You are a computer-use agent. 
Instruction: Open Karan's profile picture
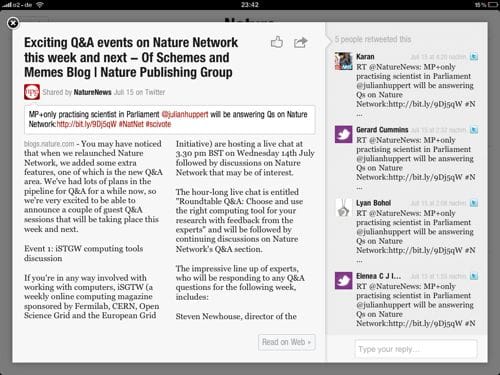point(343,61)
